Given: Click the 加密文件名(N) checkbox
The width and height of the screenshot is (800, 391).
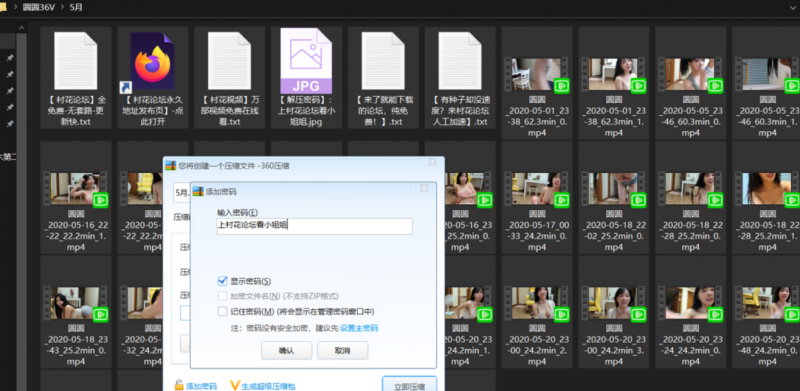Looking at the screenshot, I should (x=222, y=296).
